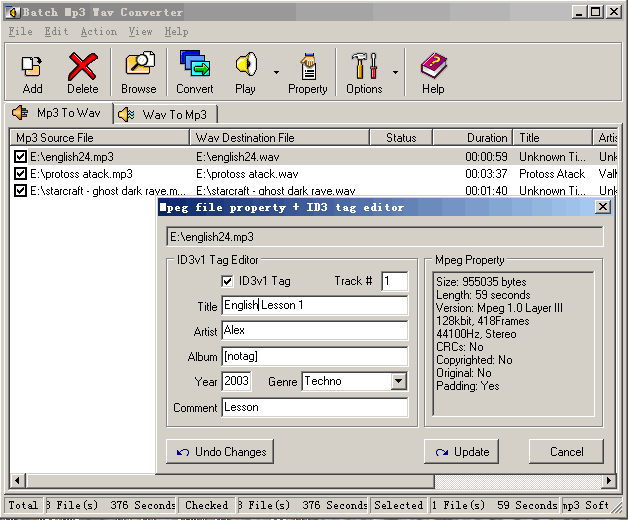Click the 00:03:37 duration cell
This screenshot has height=520, width=628.
pyautogui.click(x=486, y=174)
